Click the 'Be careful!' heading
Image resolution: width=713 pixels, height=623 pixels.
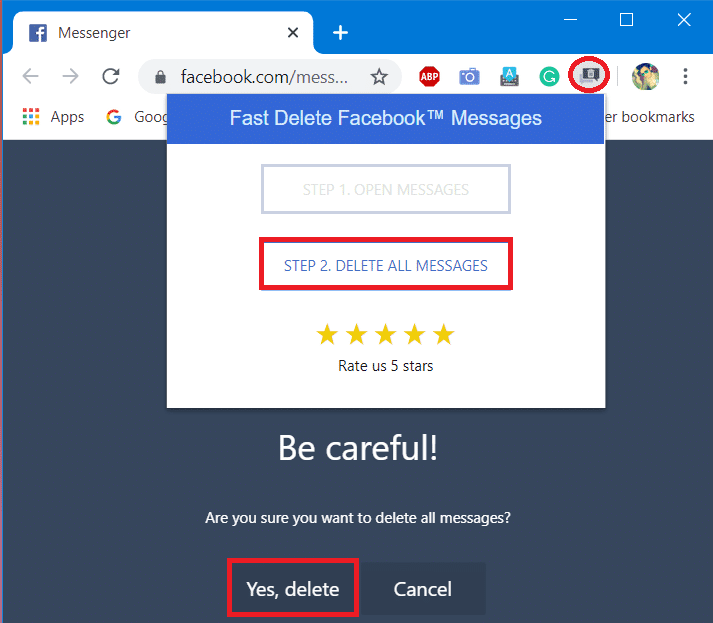click(358, 447)
